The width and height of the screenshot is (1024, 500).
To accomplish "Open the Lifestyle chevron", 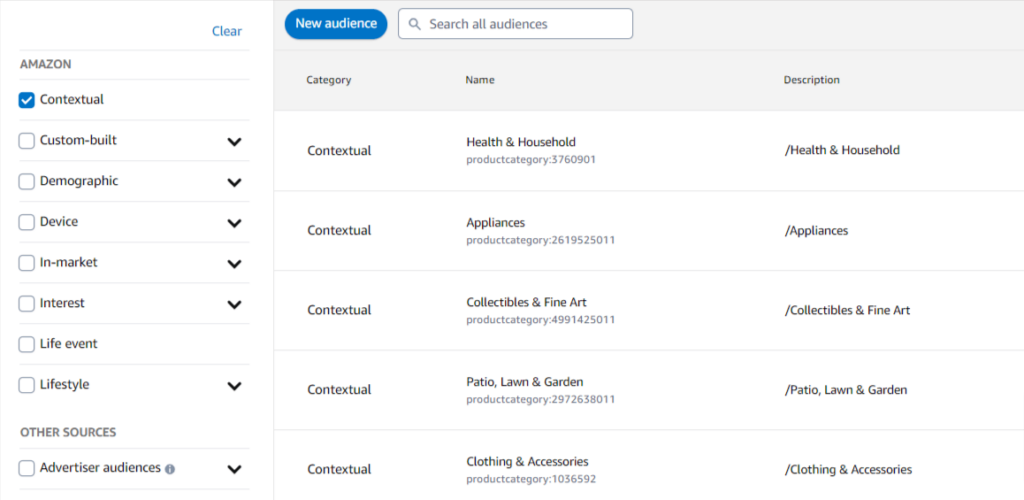I will [x=234, y=386].
